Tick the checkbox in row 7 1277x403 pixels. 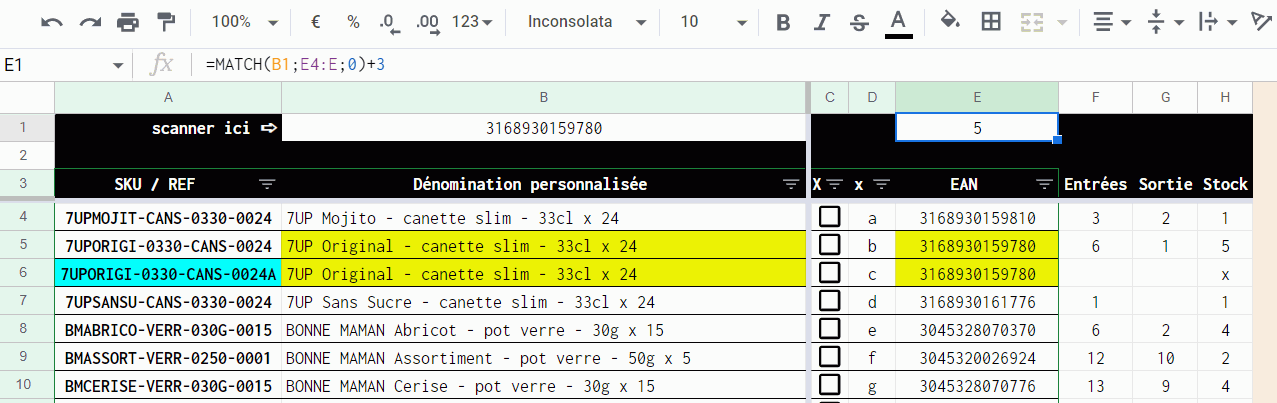tap(829, 301)
